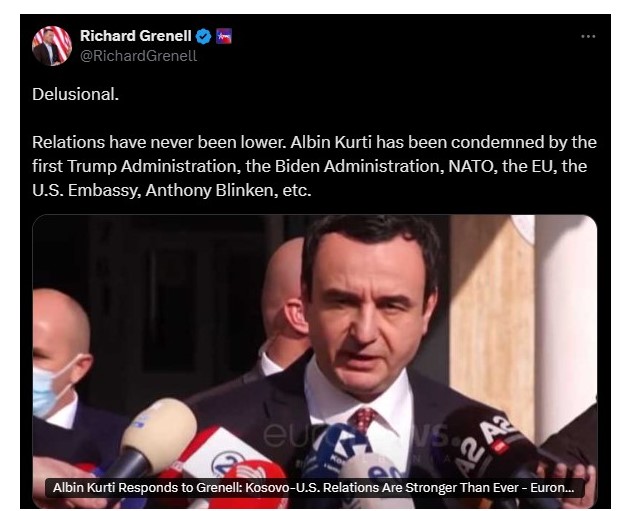Click the round profile avatar with flags

pyautogui.click(x=52, y=46)
